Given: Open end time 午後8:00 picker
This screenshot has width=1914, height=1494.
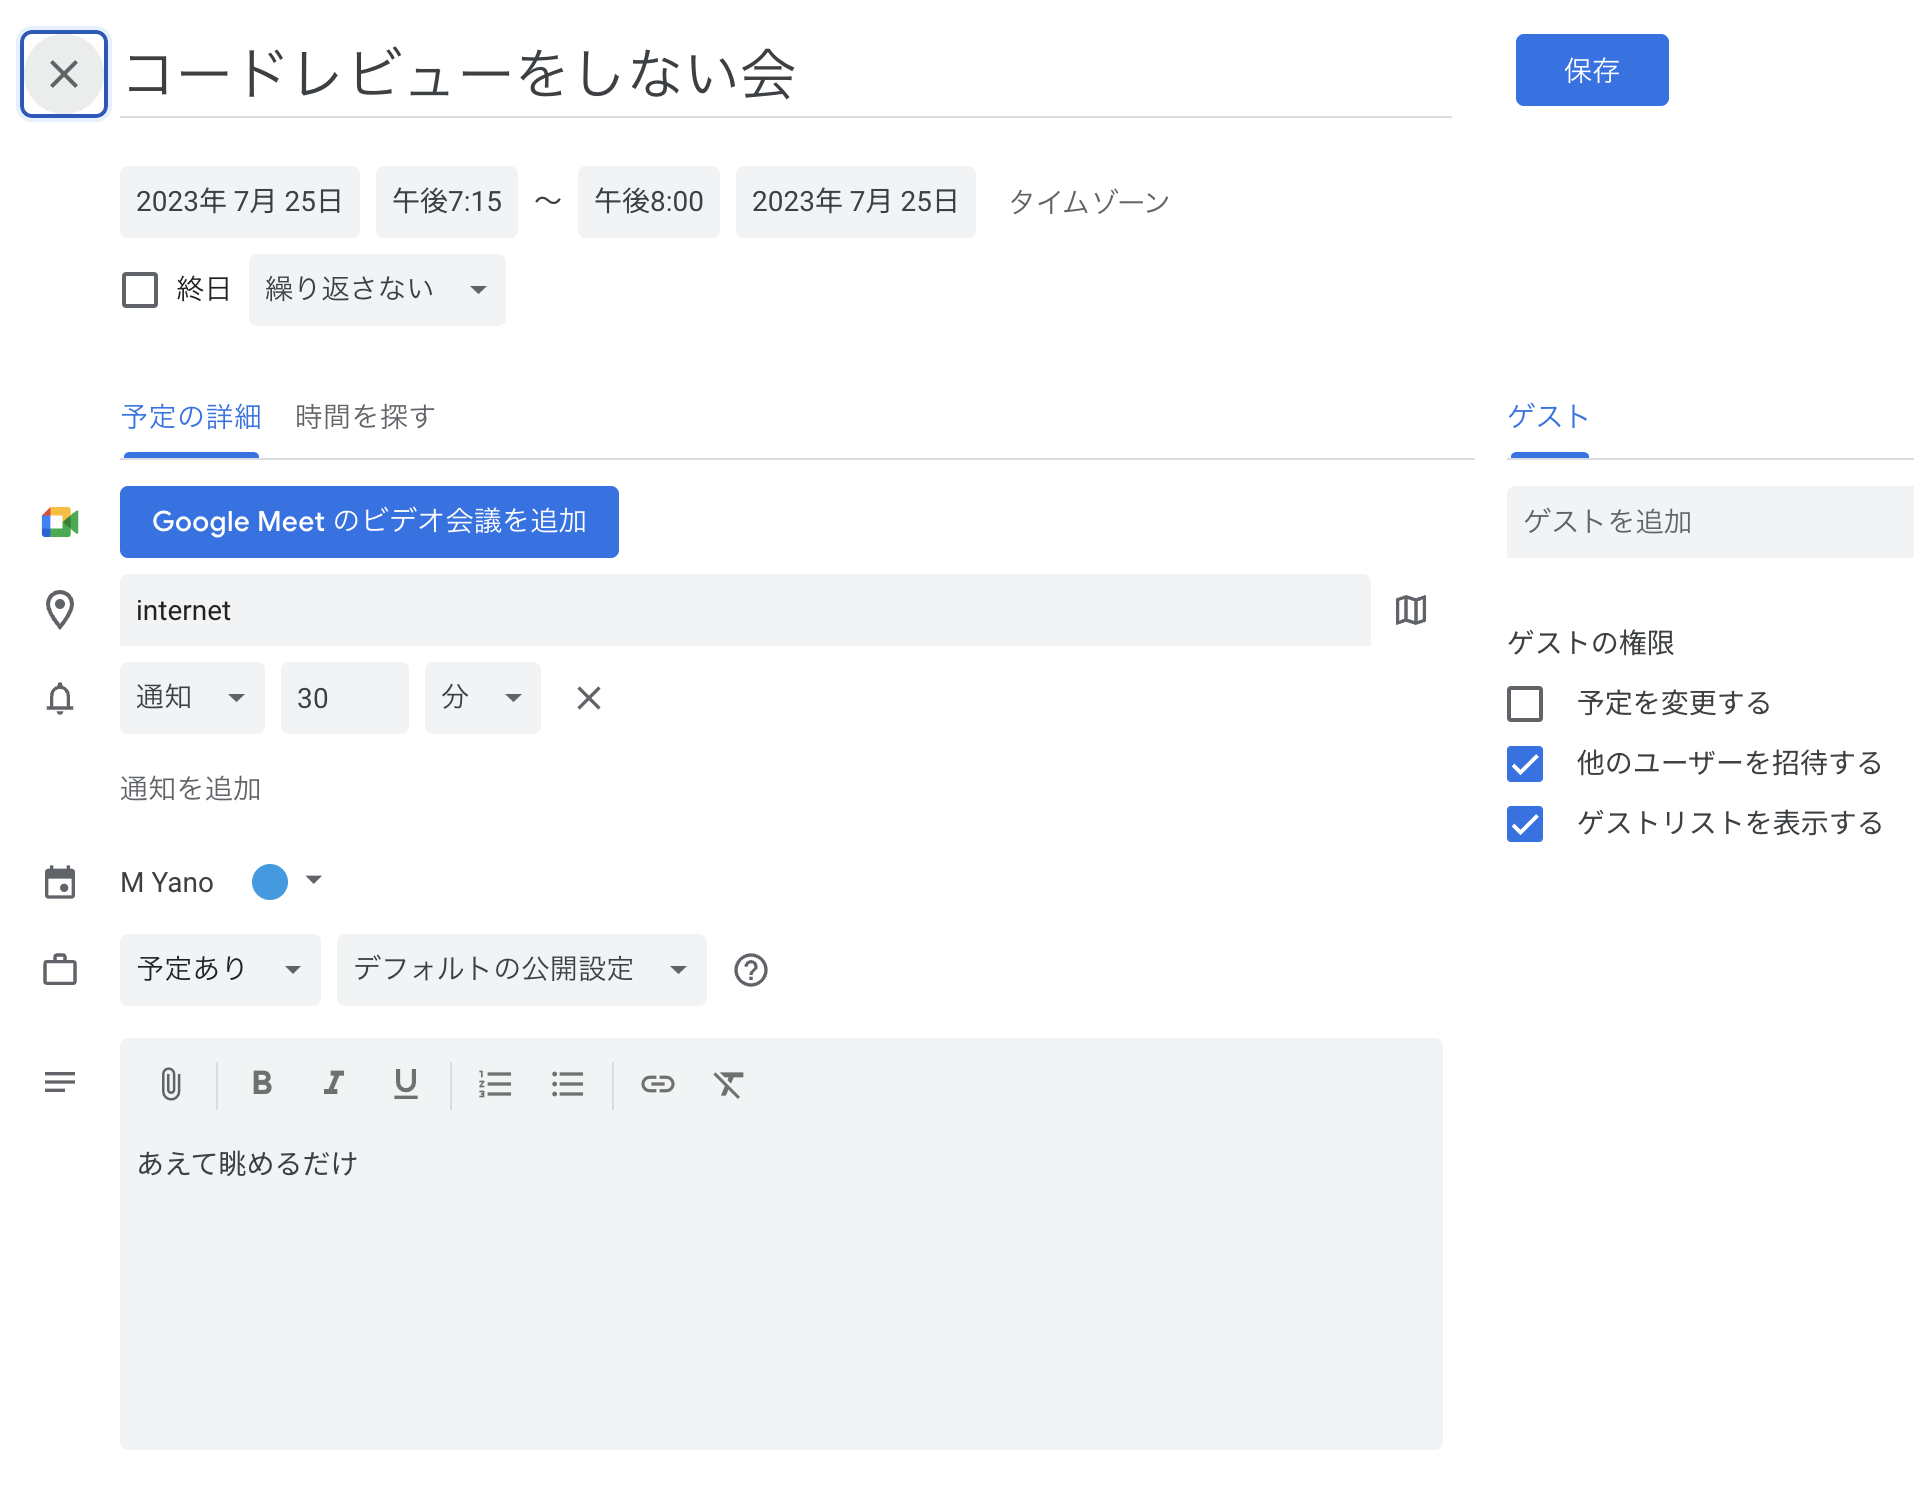Looking at the screenshot, I should tap(649, 202).
